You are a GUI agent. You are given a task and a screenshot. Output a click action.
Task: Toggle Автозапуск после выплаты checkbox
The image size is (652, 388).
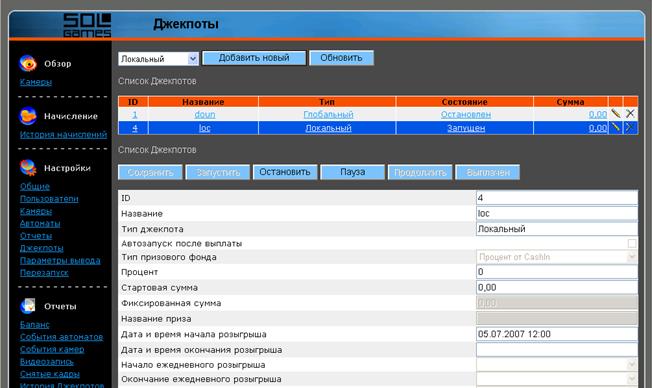coord(632,243)
